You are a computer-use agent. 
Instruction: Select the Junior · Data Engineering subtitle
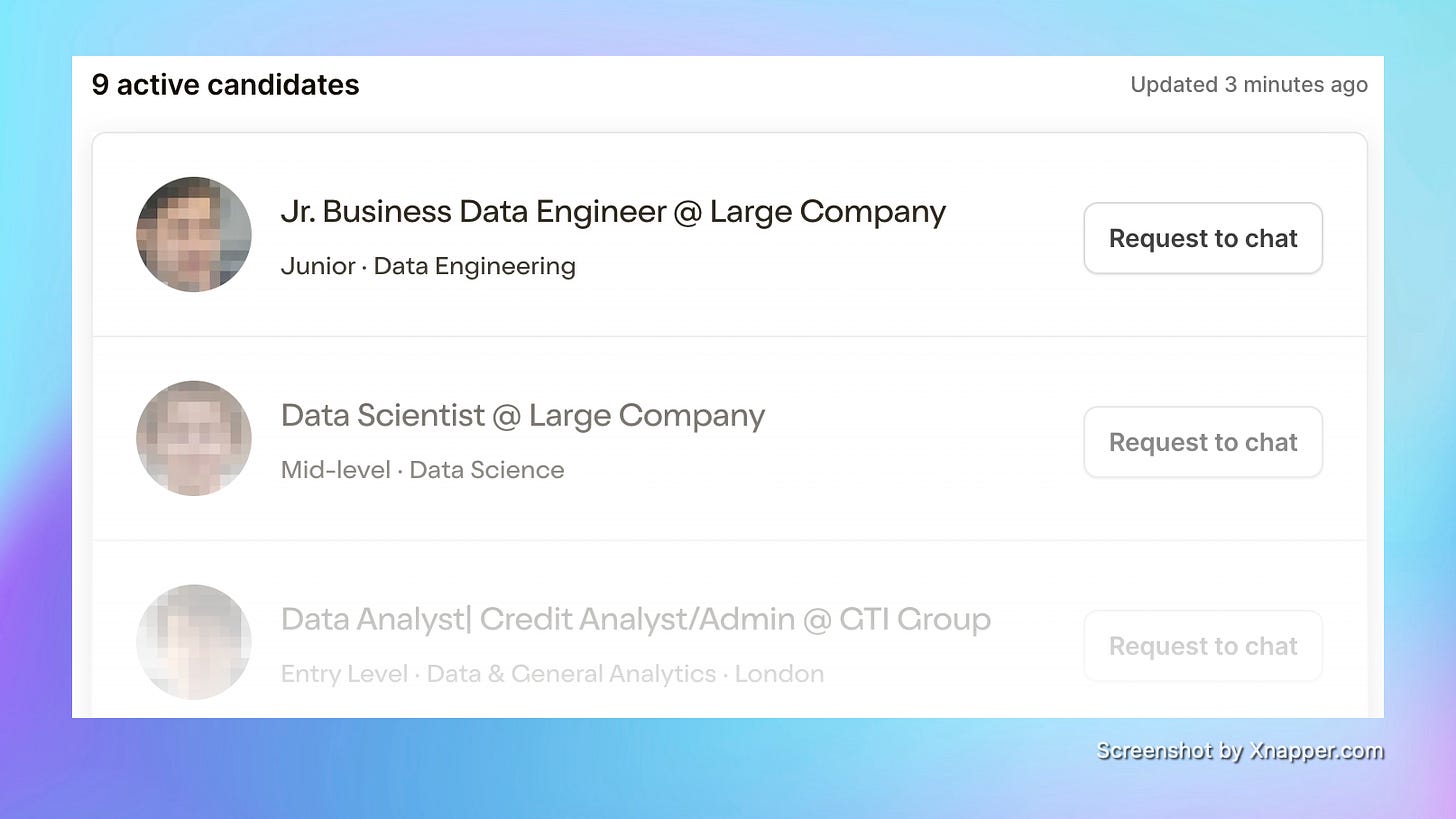click(x=428, y=267)
